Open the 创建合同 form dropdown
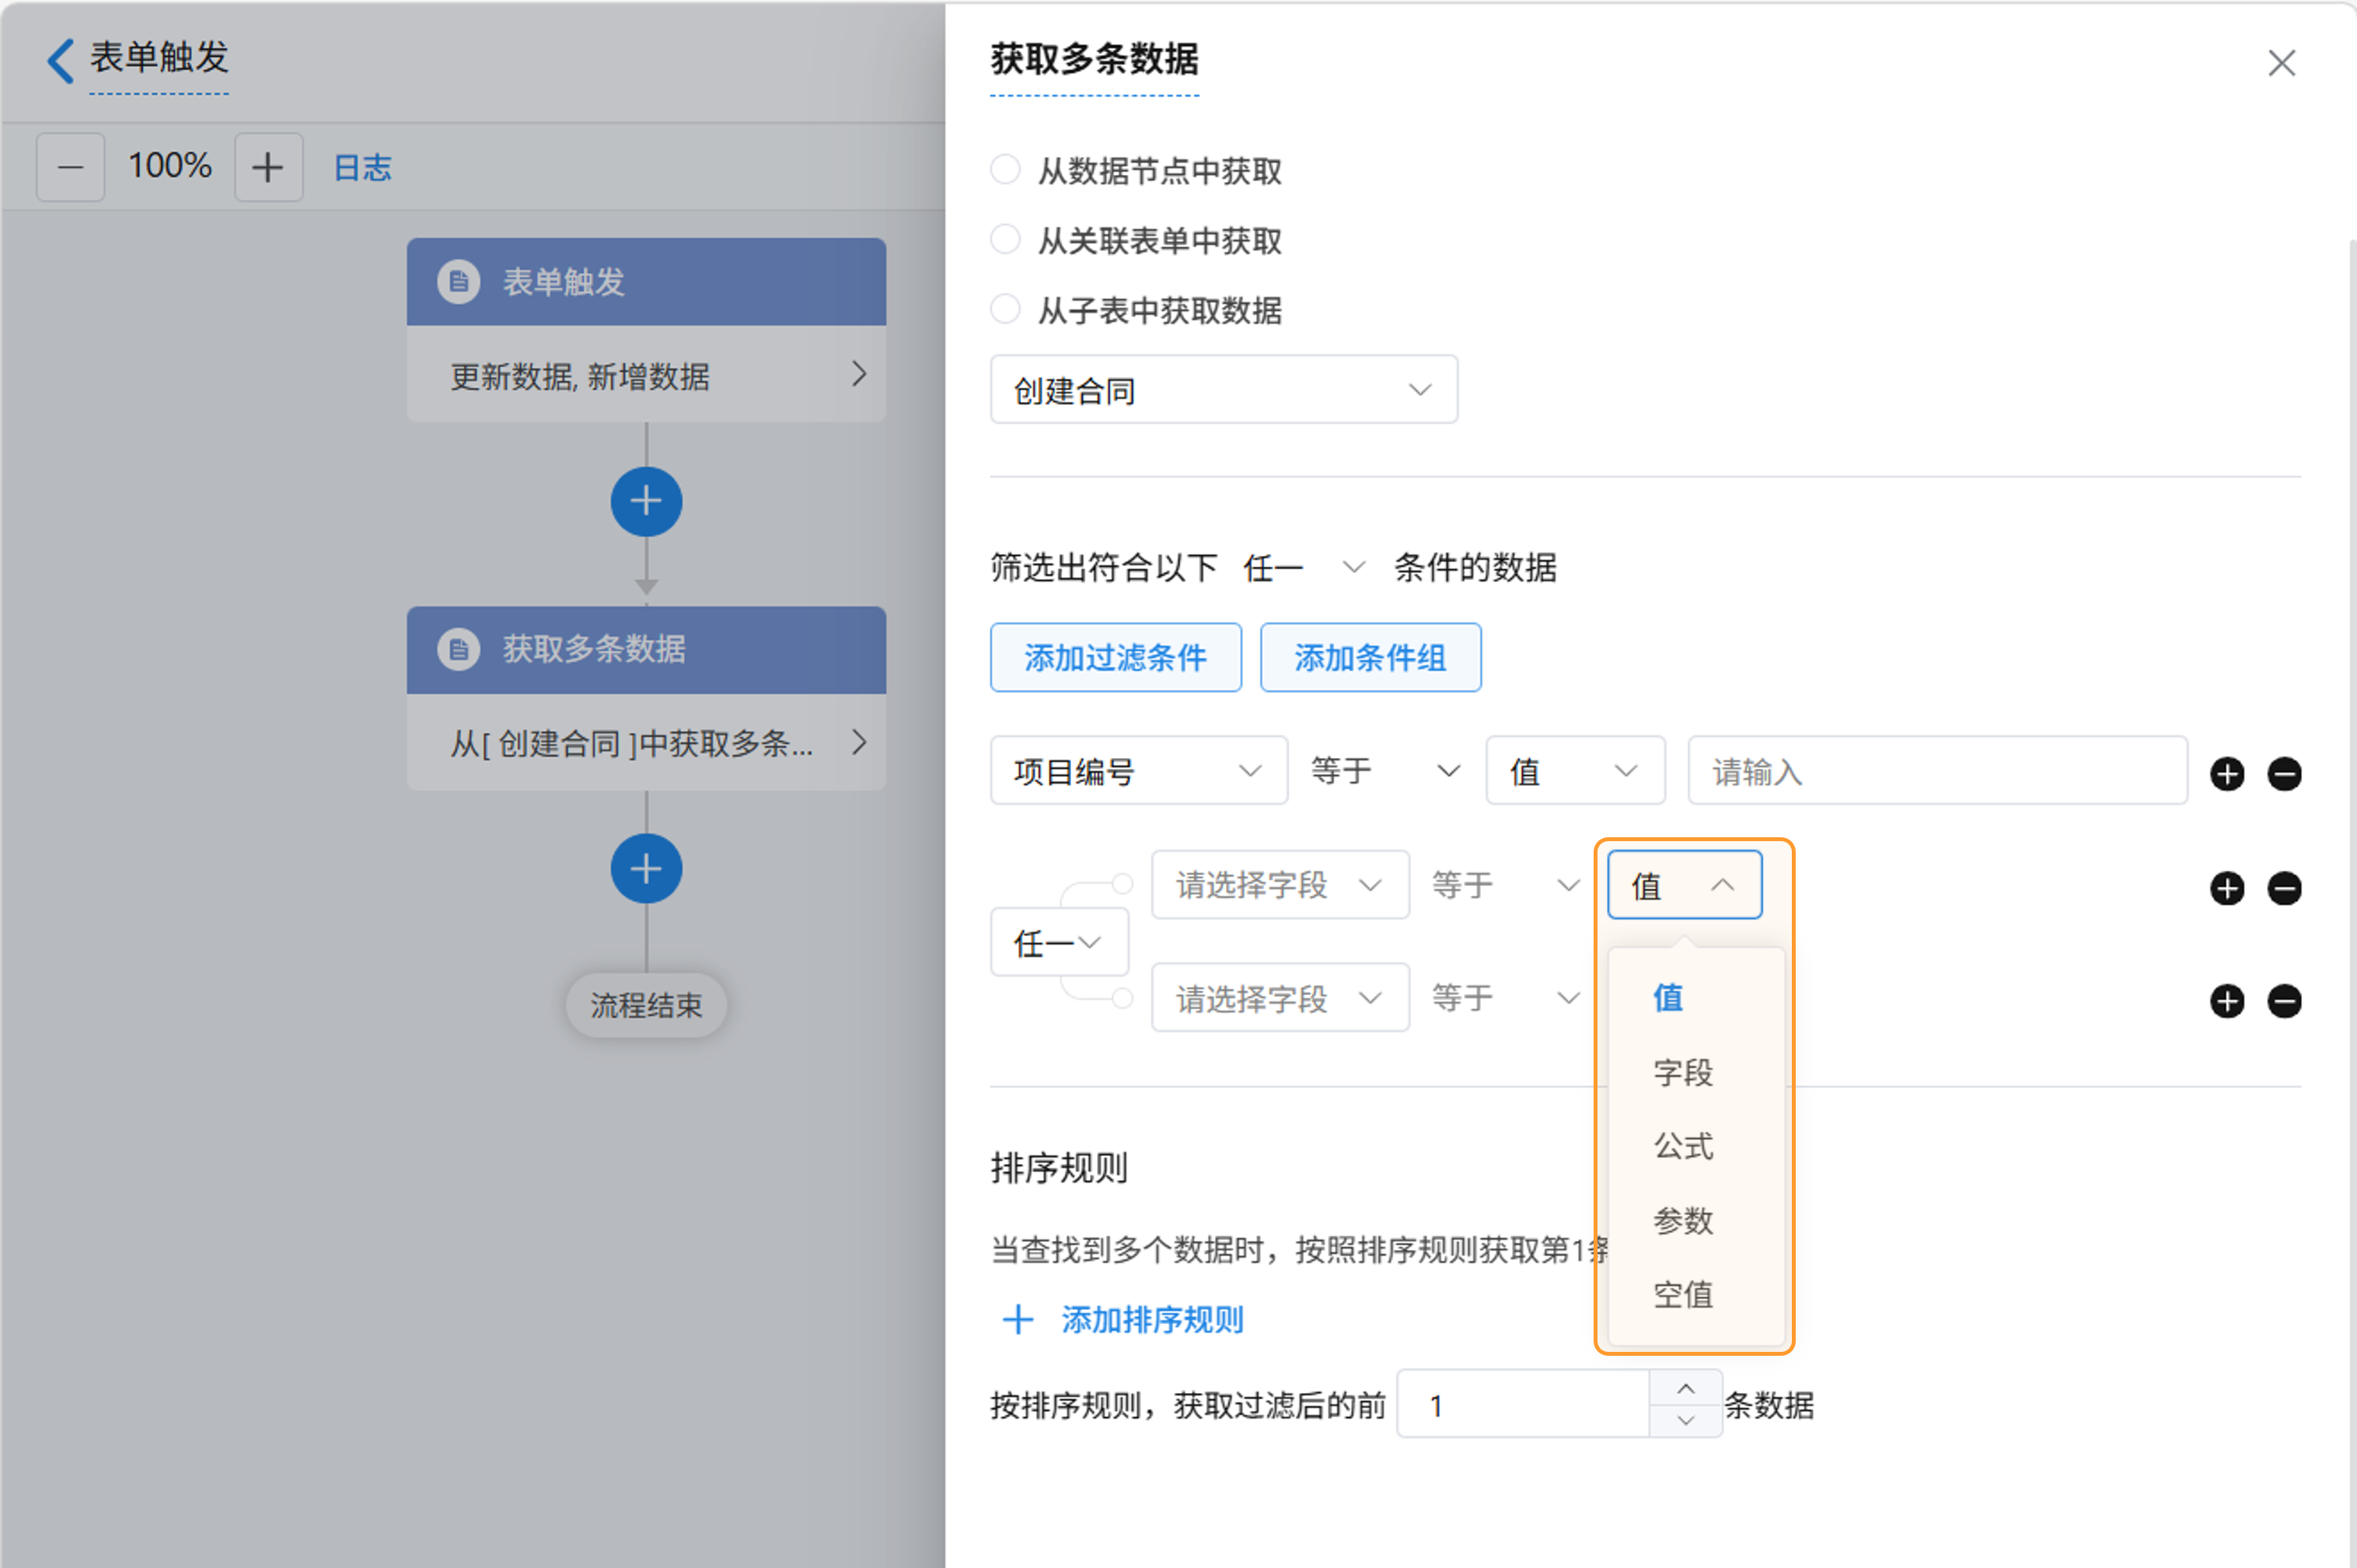The image size is (2357, 1568). tap(1223, 390)
